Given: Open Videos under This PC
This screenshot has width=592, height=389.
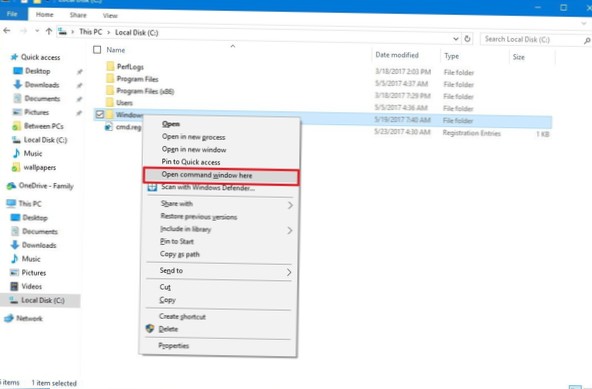Looking at the screenshot, I should (32, 287).
